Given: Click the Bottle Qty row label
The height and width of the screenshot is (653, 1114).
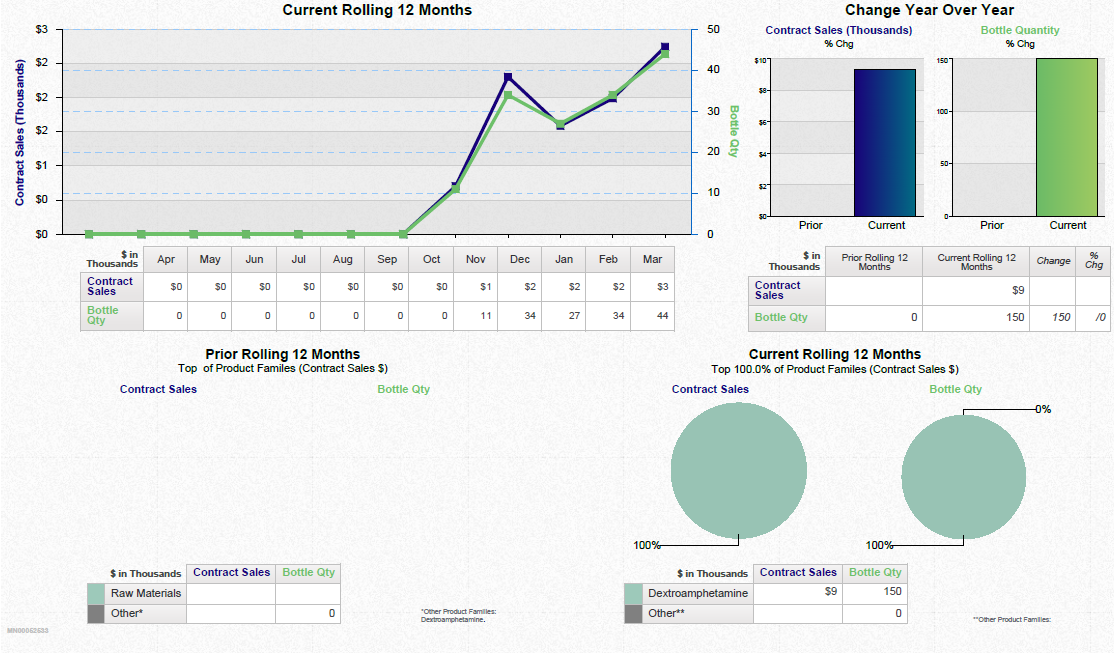Looking at the screenshot, I should click(105, 316).
